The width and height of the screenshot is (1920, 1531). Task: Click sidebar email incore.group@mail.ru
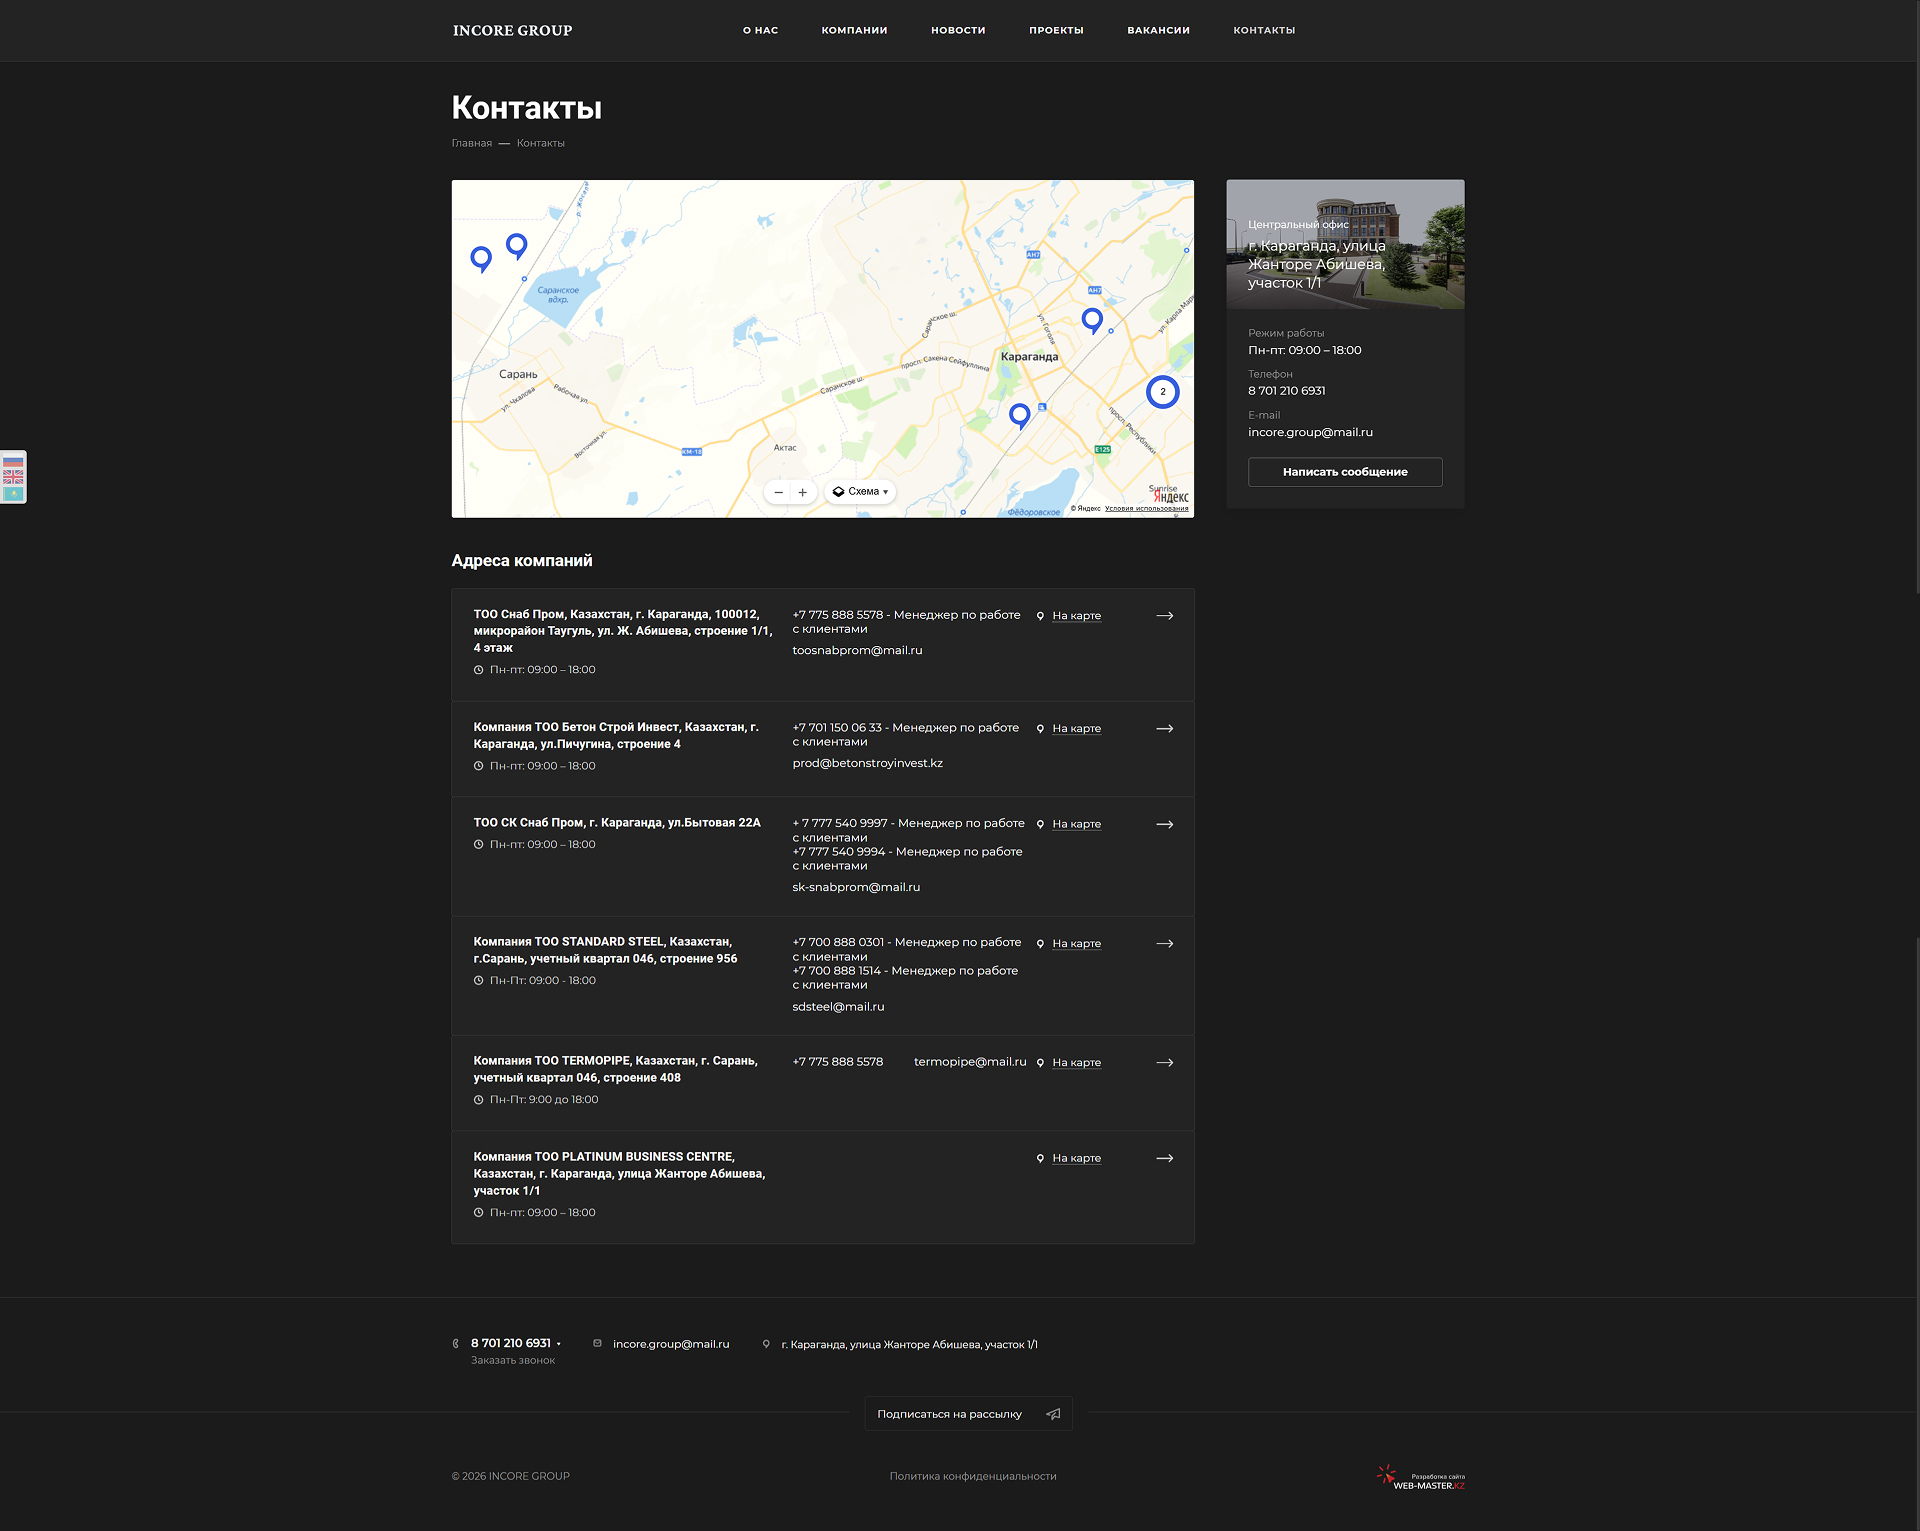click(1310, 433)
